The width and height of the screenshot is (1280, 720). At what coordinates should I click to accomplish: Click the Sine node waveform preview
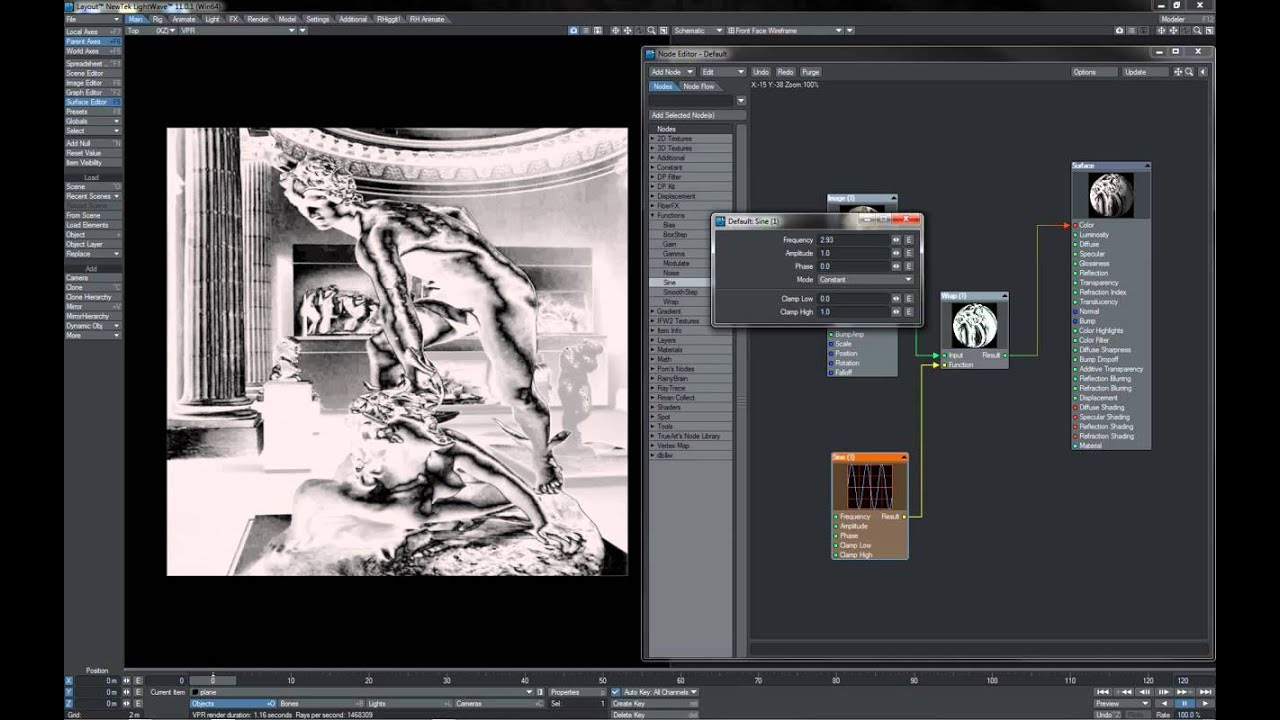coord(870,486)
